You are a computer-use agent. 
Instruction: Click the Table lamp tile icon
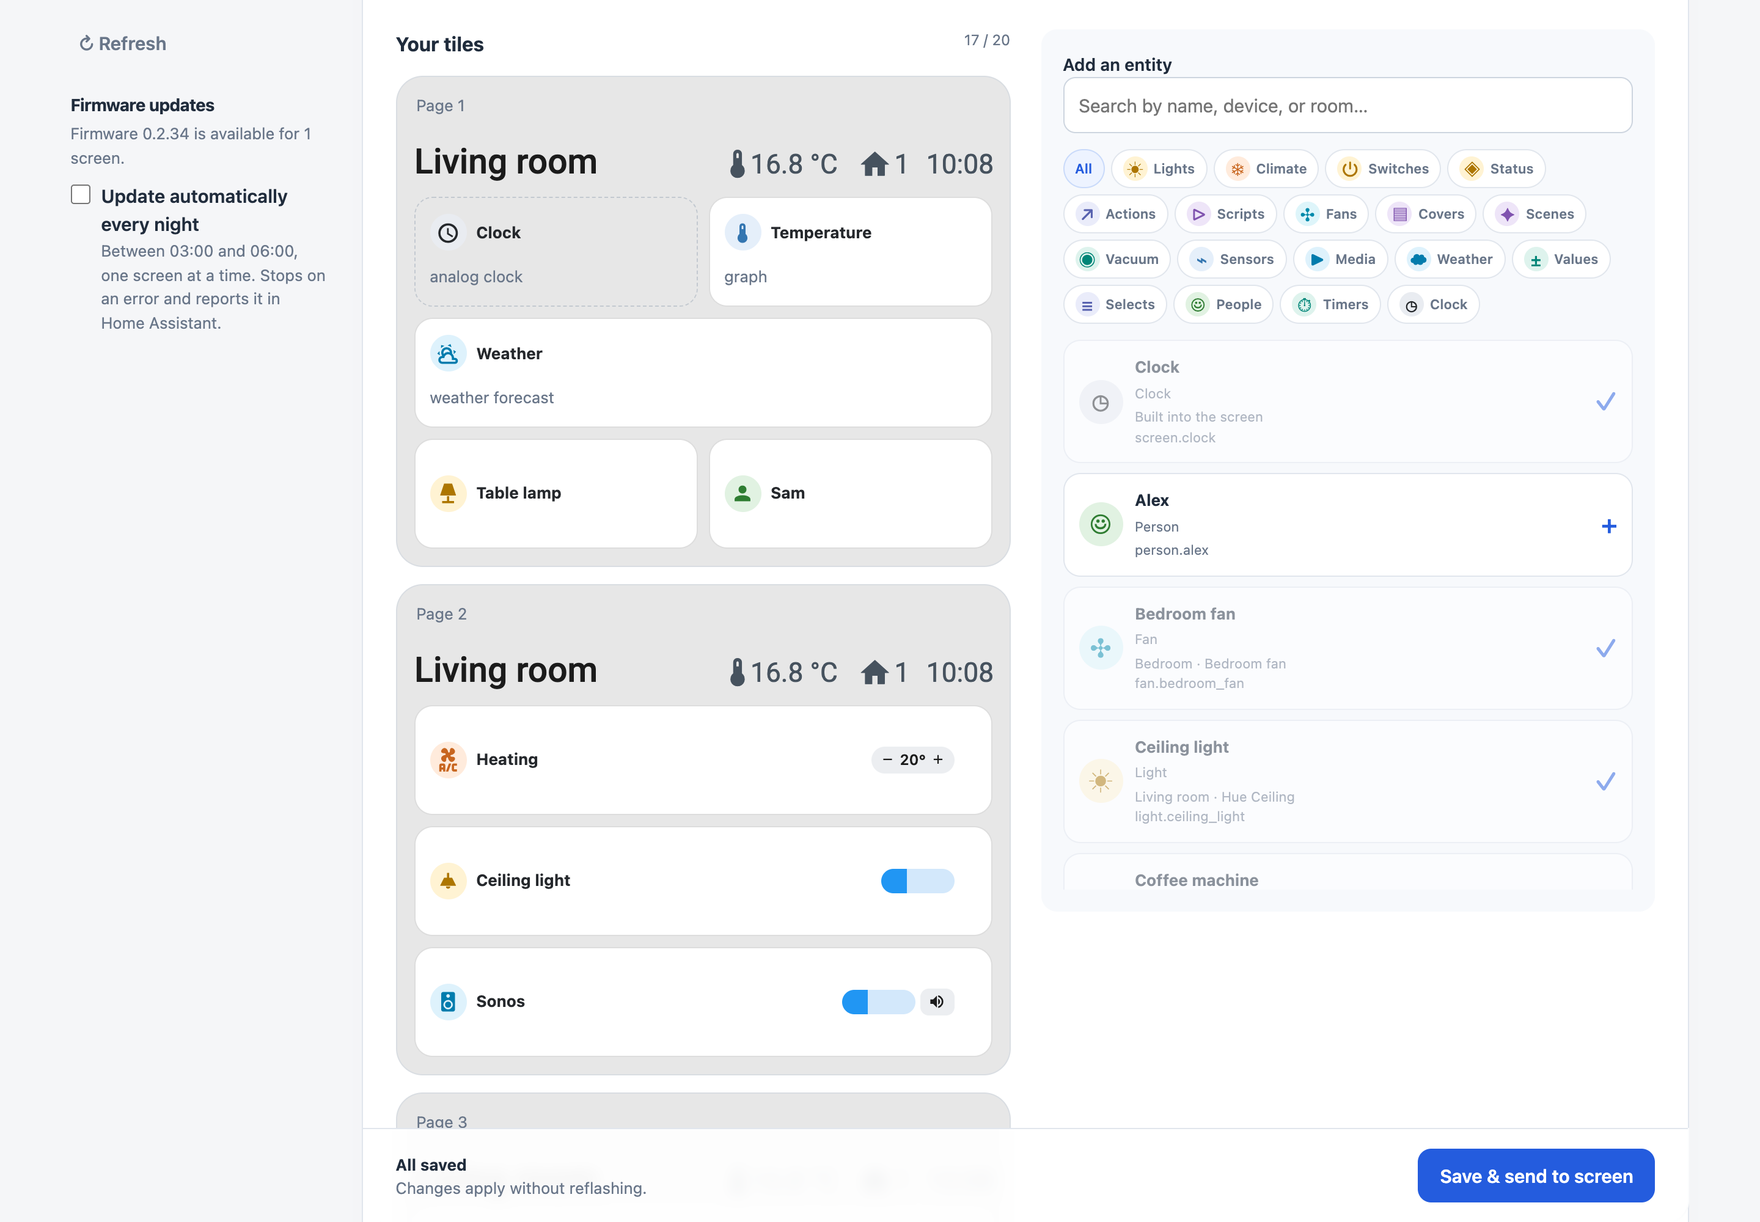[x=448, y=493]
